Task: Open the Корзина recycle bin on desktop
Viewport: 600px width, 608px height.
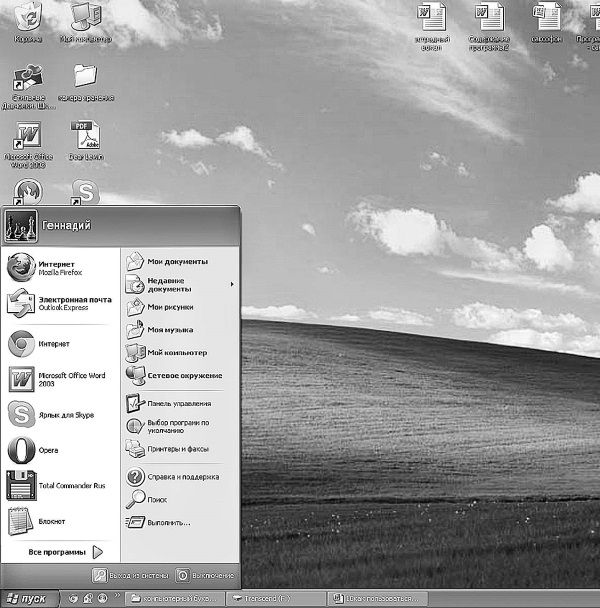Action: 28,22
